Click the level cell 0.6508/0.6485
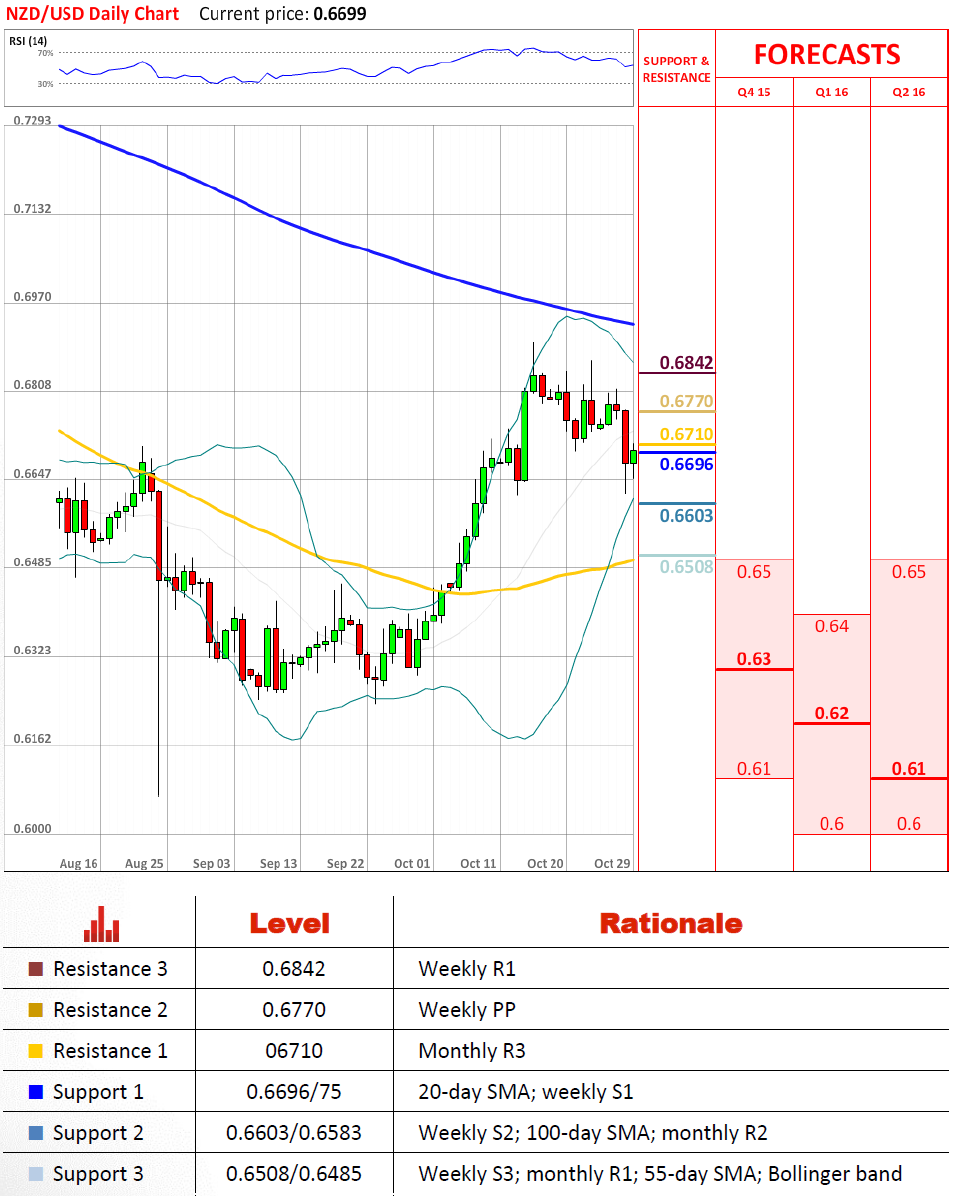Viewport: 958px width, 1196px height. click(x=294, y=1174)
